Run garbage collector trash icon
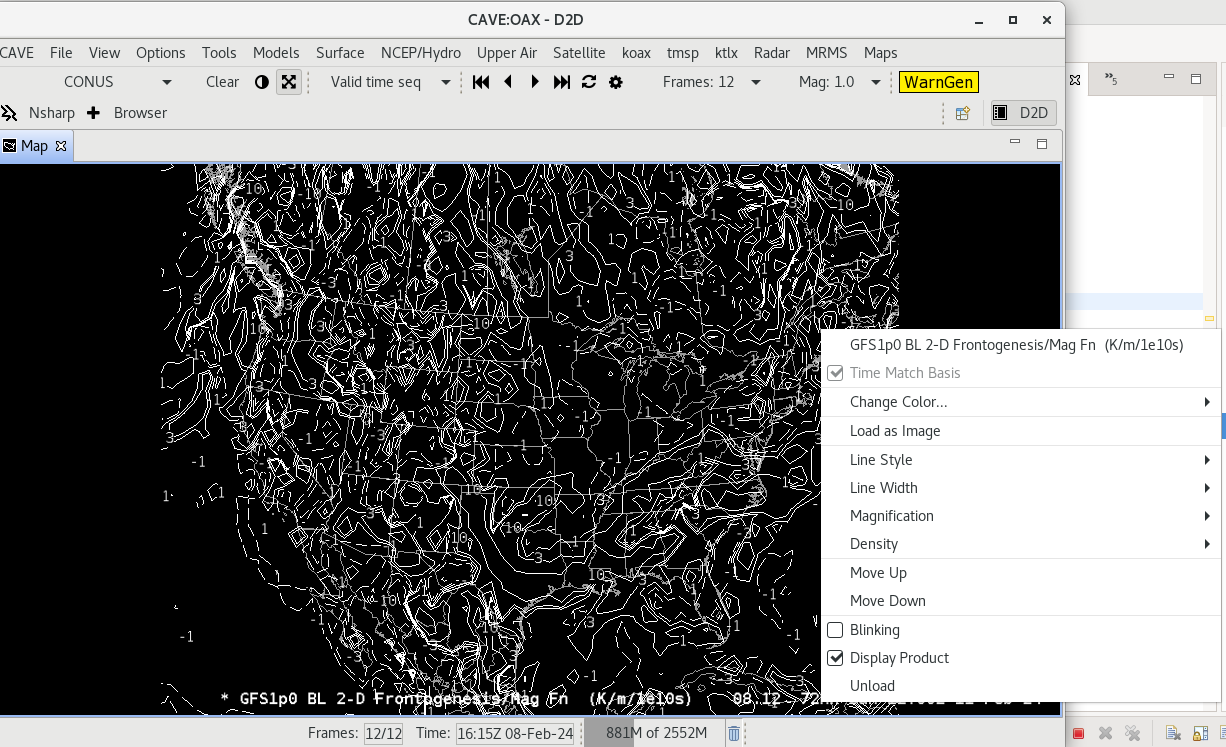Screen dimensions: 1226x747 point(734,733)
